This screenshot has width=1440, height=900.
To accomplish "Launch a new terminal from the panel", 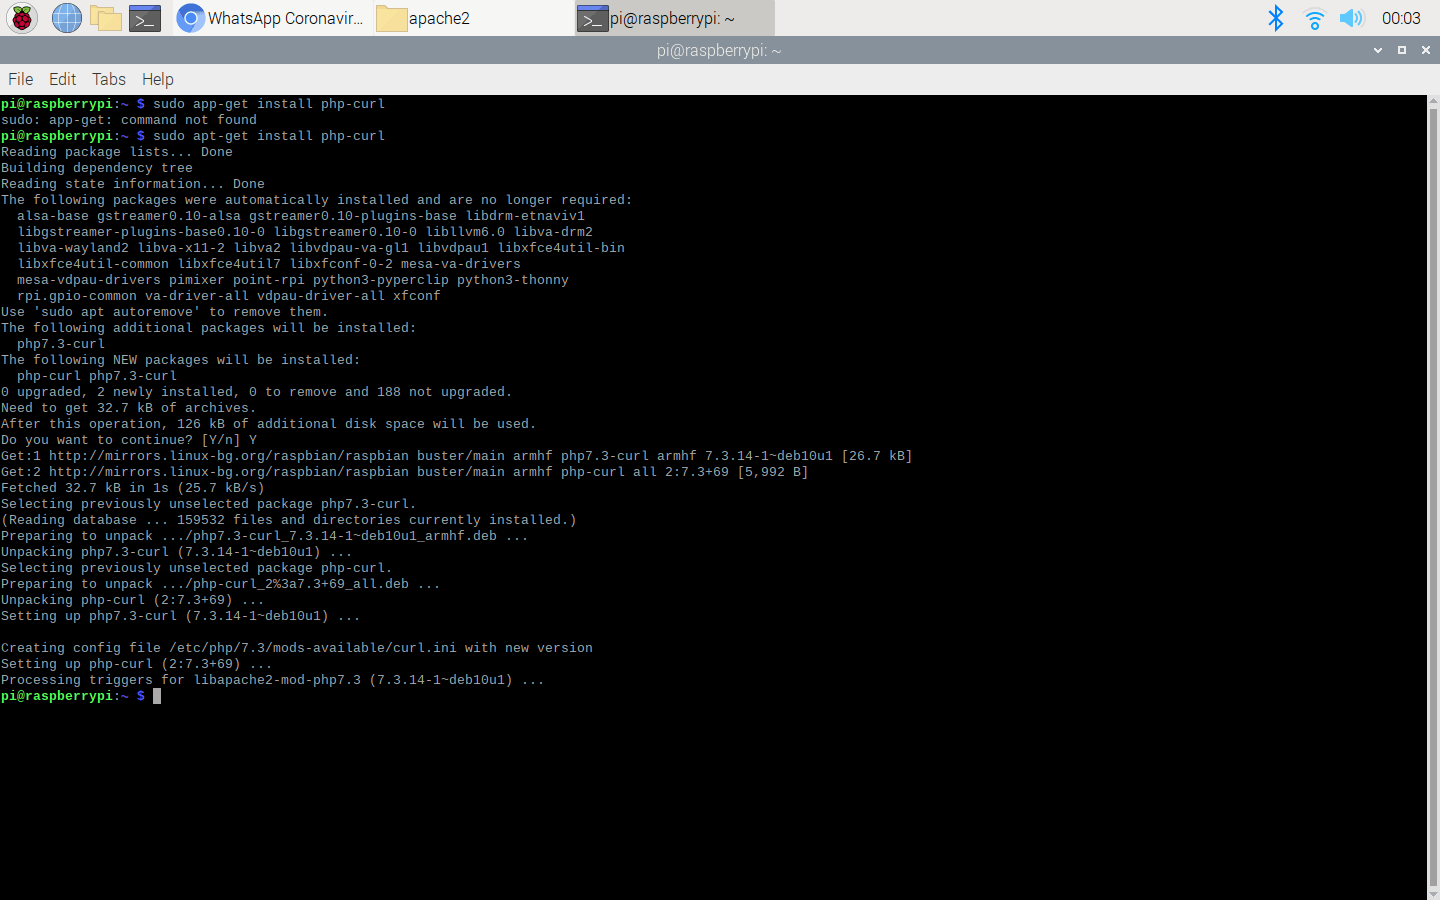I will click(145, 18).
